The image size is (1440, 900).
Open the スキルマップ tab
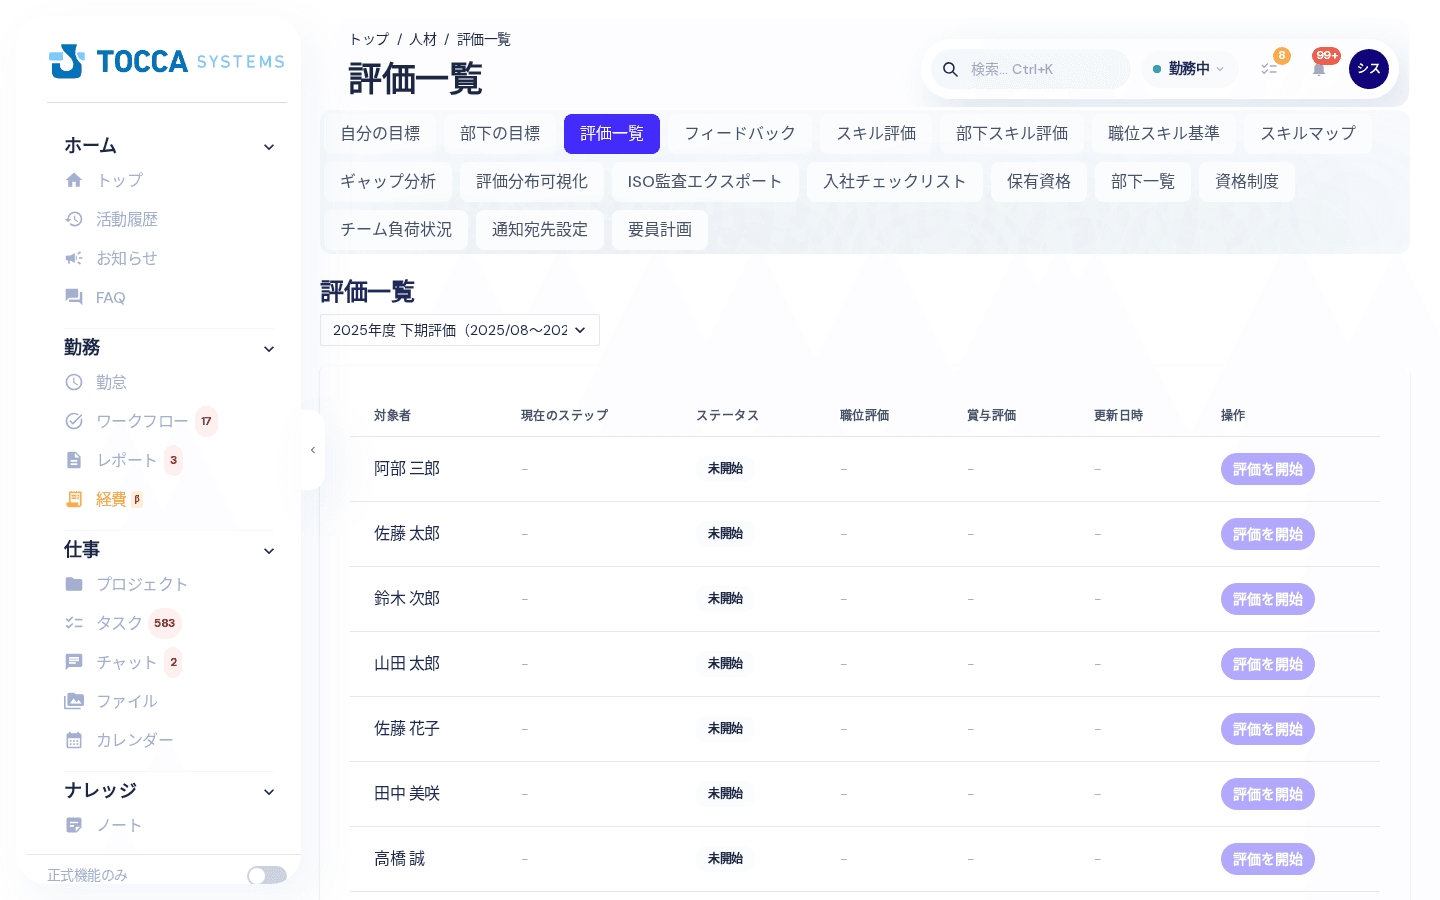1308,134
